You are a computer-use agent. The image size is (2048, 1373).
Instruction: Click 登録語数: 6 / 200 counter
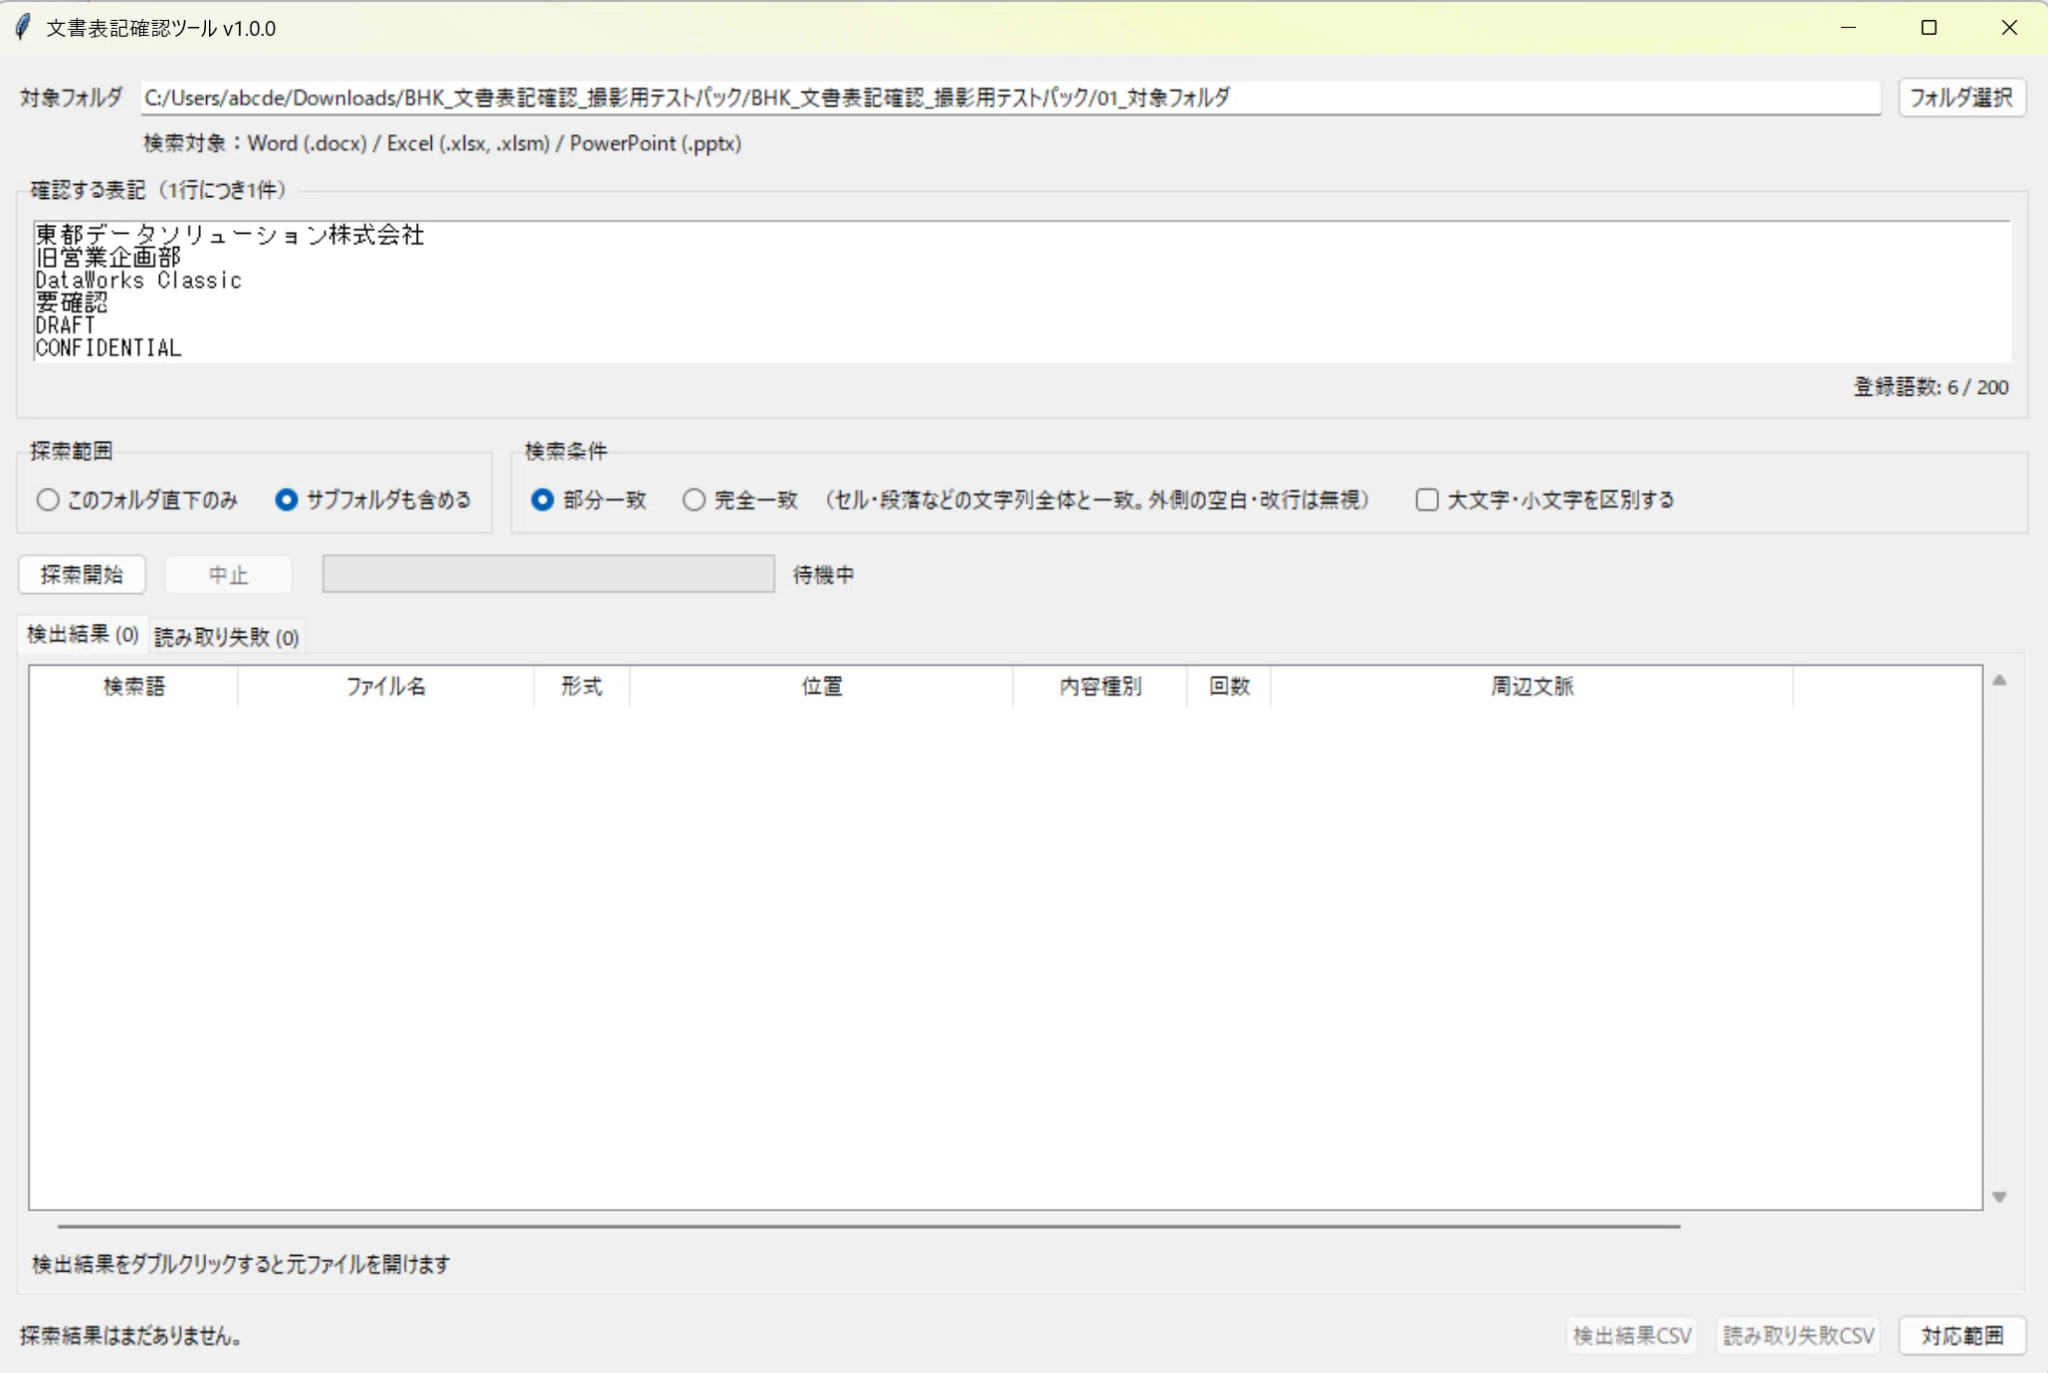tap(1931, 388)
